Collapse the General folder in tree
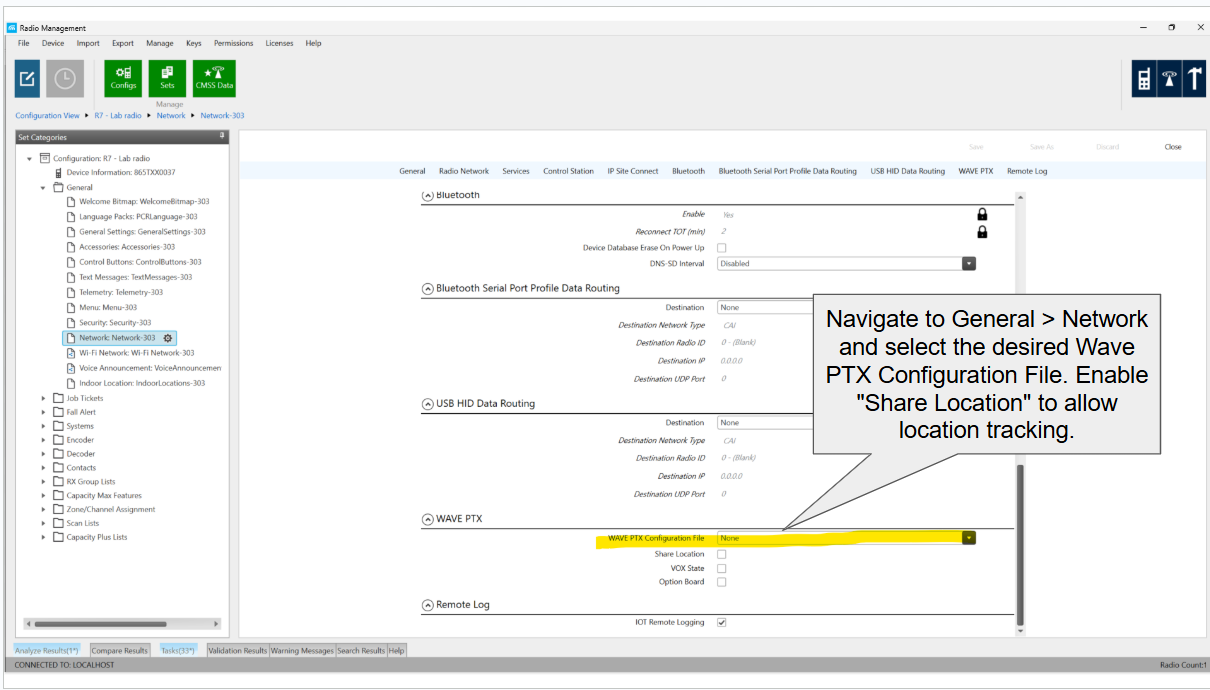Screen dimensions: 1210x690 43,187
